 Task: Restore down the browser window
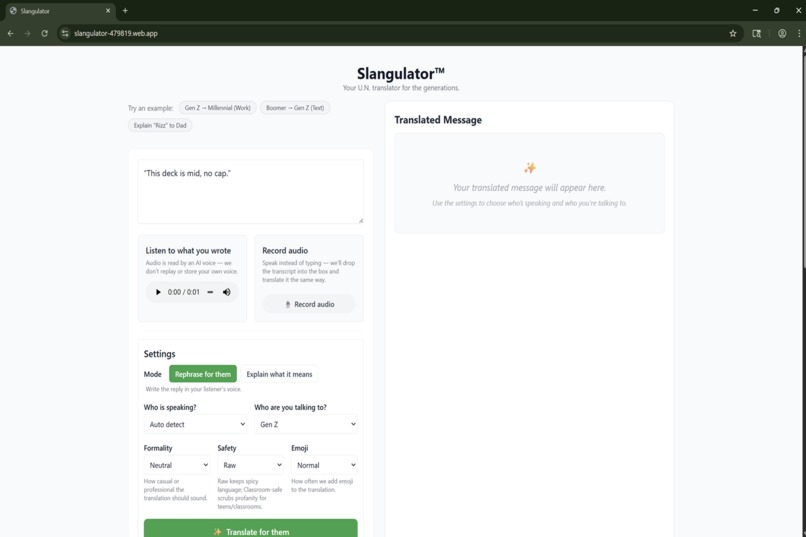777,10
